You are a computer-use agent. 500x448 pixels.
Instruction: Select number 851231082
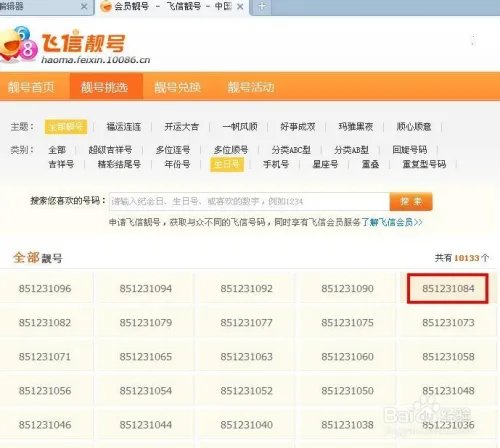45,323
